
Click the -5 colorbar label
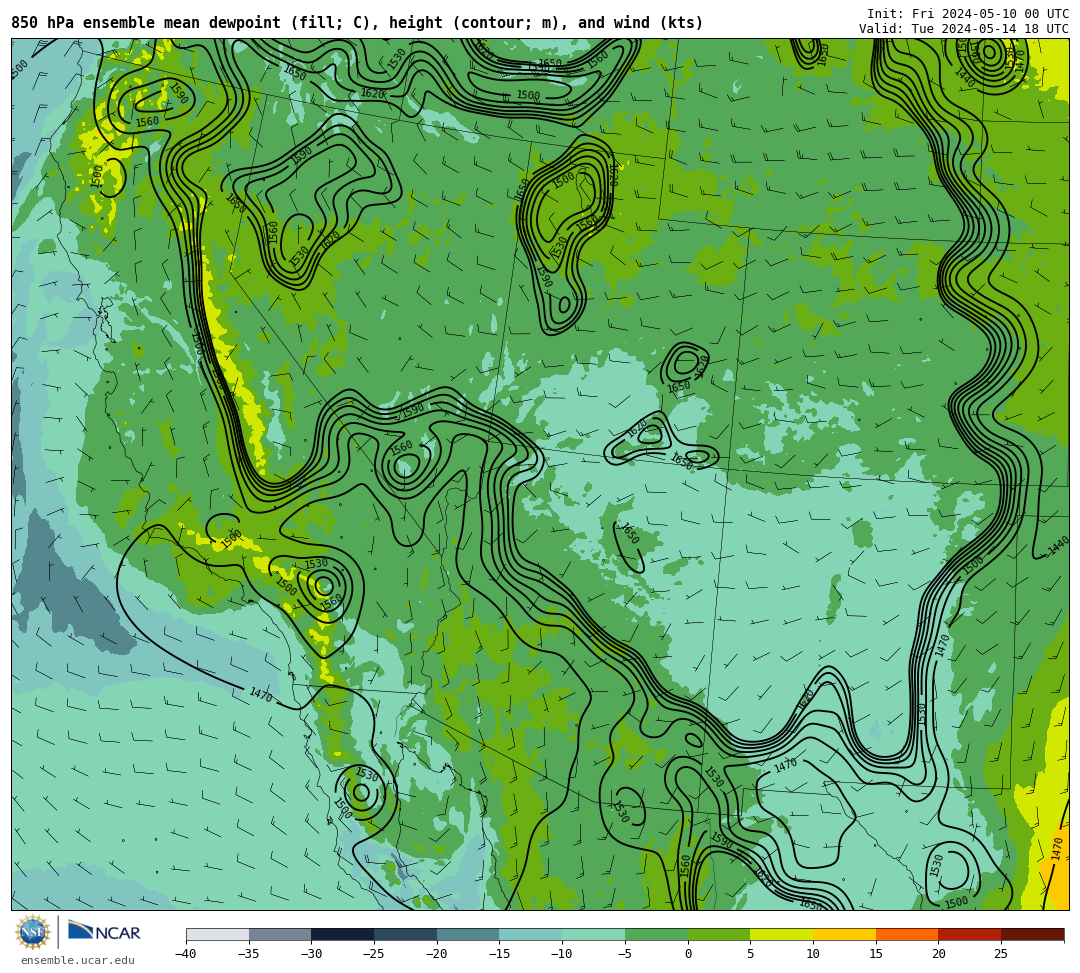coord(625,954)
